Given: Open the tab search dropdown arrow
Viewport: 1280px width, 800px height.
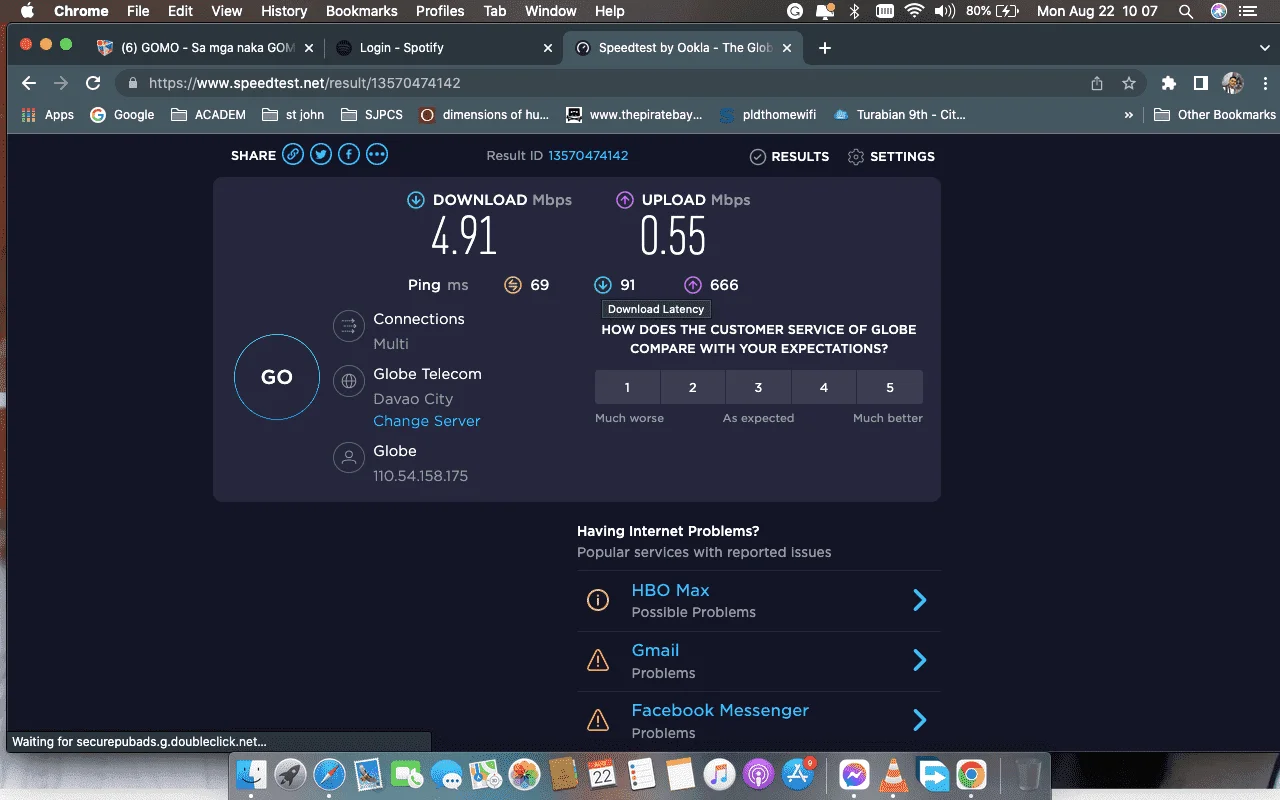Looking at the screenshot, I should click(x=1265, y=48).
